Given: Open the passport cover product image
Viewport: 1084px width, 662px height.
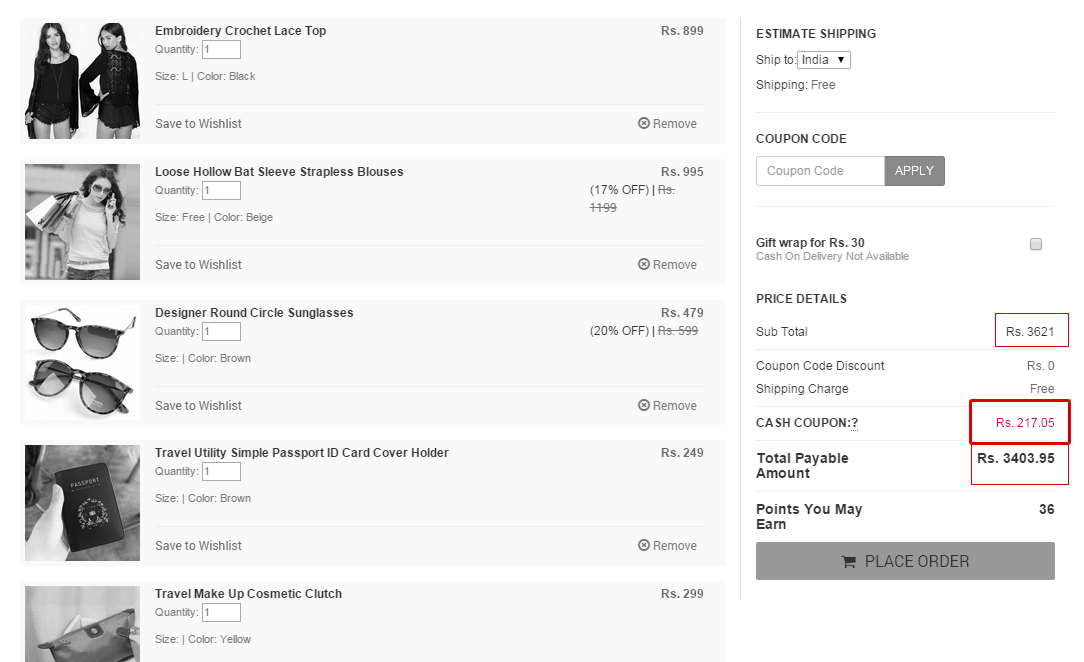Looking at the screenshot, I should pyautogui.click(x=82, y=503).
